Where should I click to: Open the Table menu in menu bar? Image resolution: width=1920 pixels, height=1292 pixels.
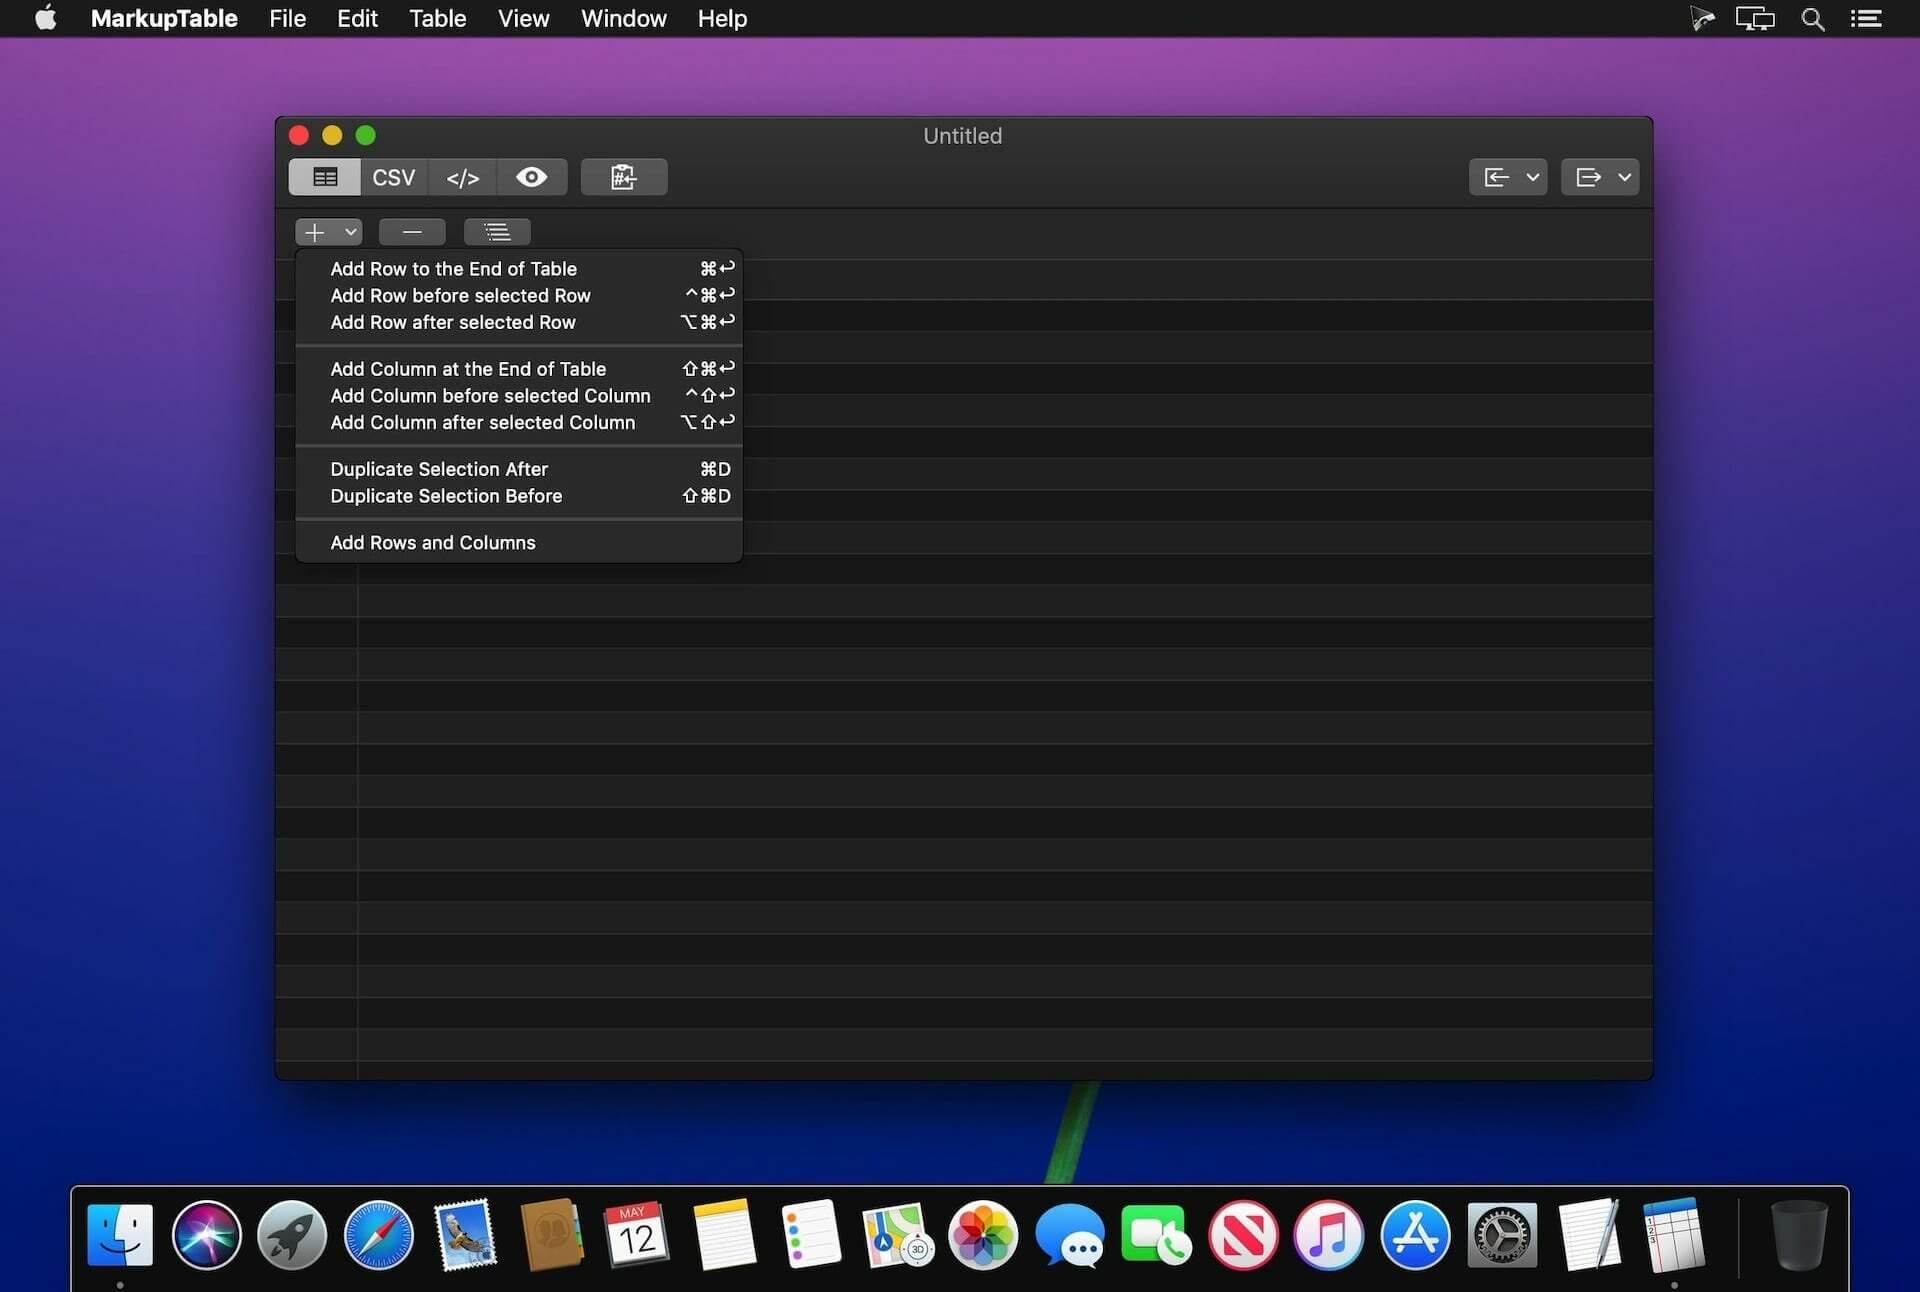pyautogui.click(x=437, y=18)
